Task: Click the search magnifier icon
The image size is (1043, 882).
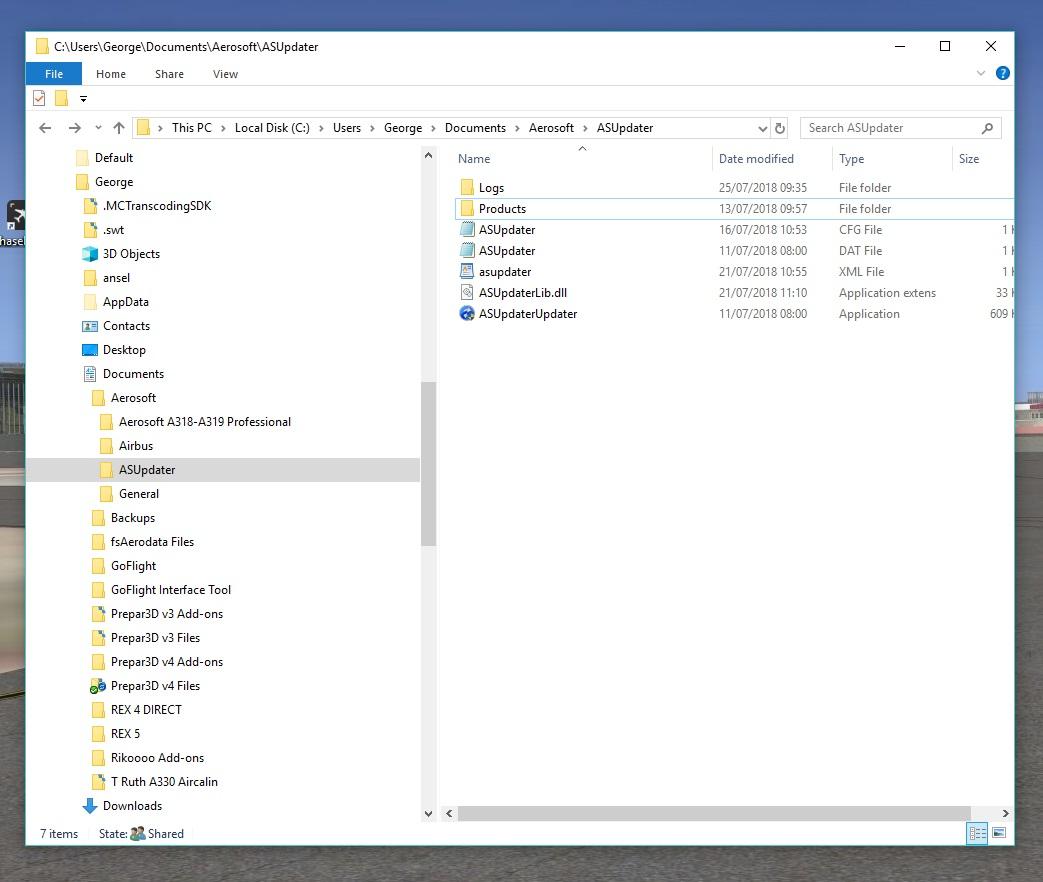Action: pyautogui.click(x=987, y=128)
